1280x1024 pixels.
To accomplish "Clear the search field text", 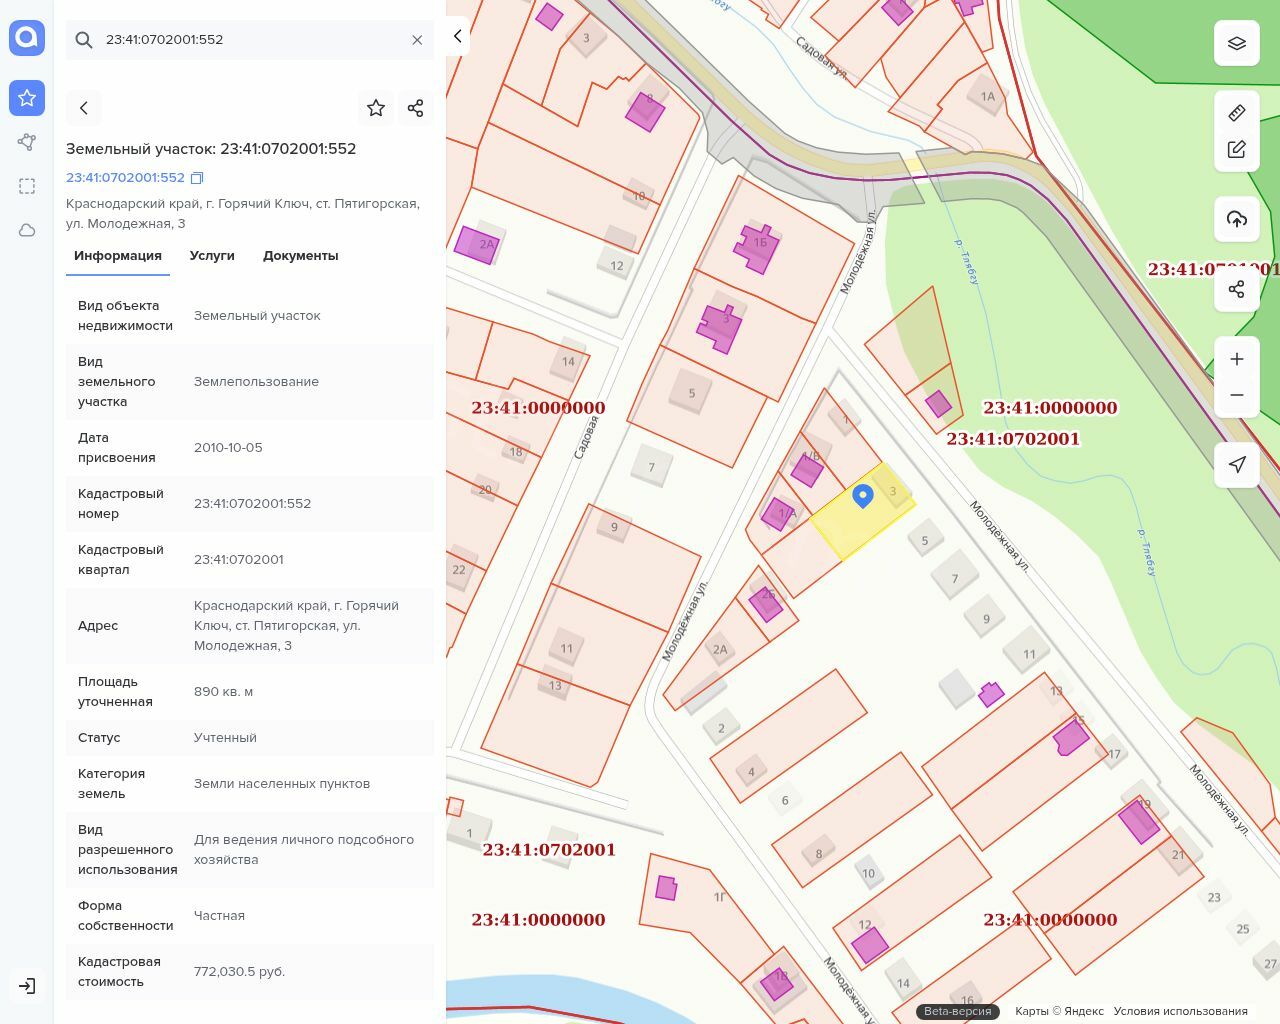I will point(417,40).
